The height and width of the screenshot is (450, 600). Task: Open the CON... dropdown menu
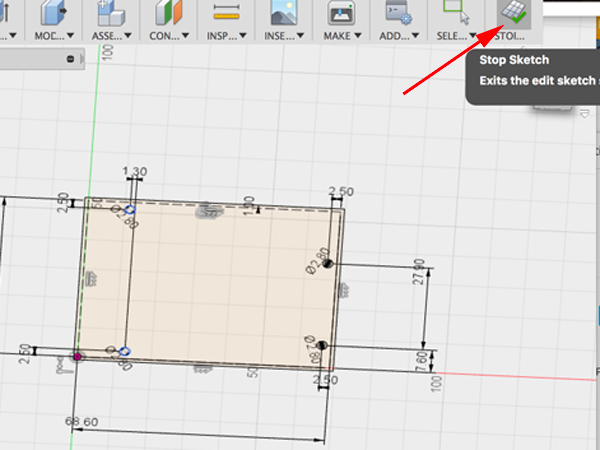[x=169, y=36]
